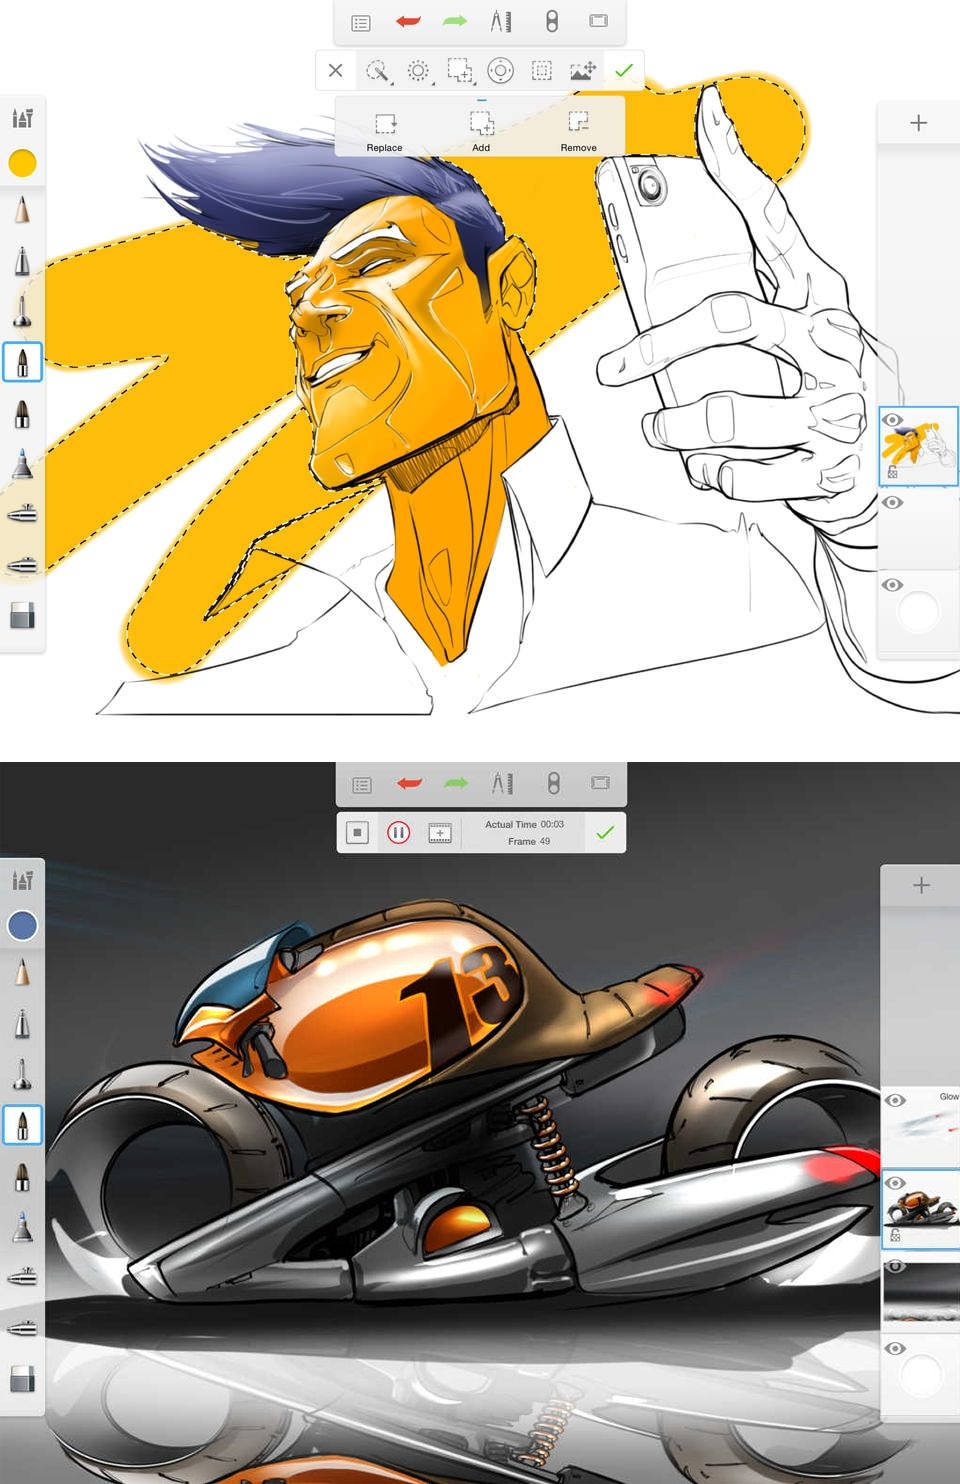Image resolution: width=960 pixels, height=1484 pixels.
Task: Stop the time-lapse recording
Action: click(357, 833)
